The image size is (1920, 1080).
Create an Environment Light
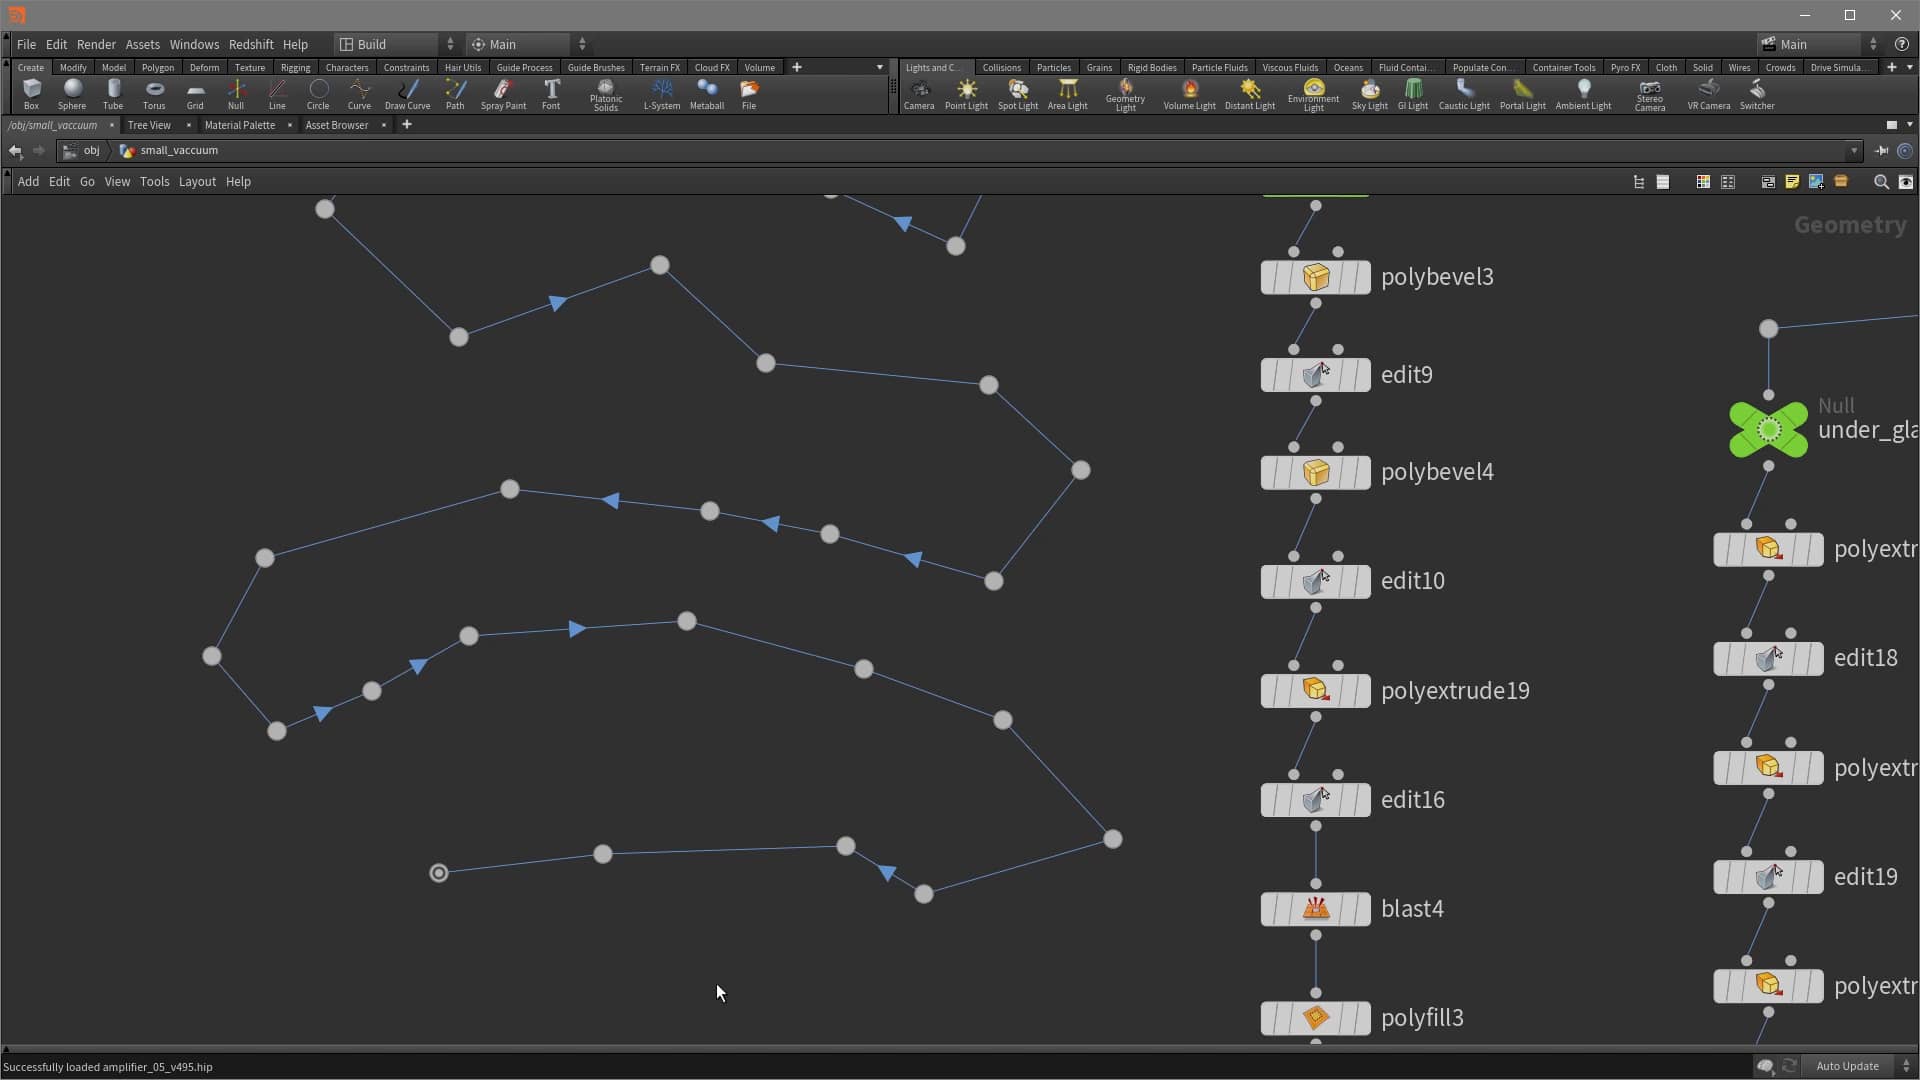pos(1313,94)
